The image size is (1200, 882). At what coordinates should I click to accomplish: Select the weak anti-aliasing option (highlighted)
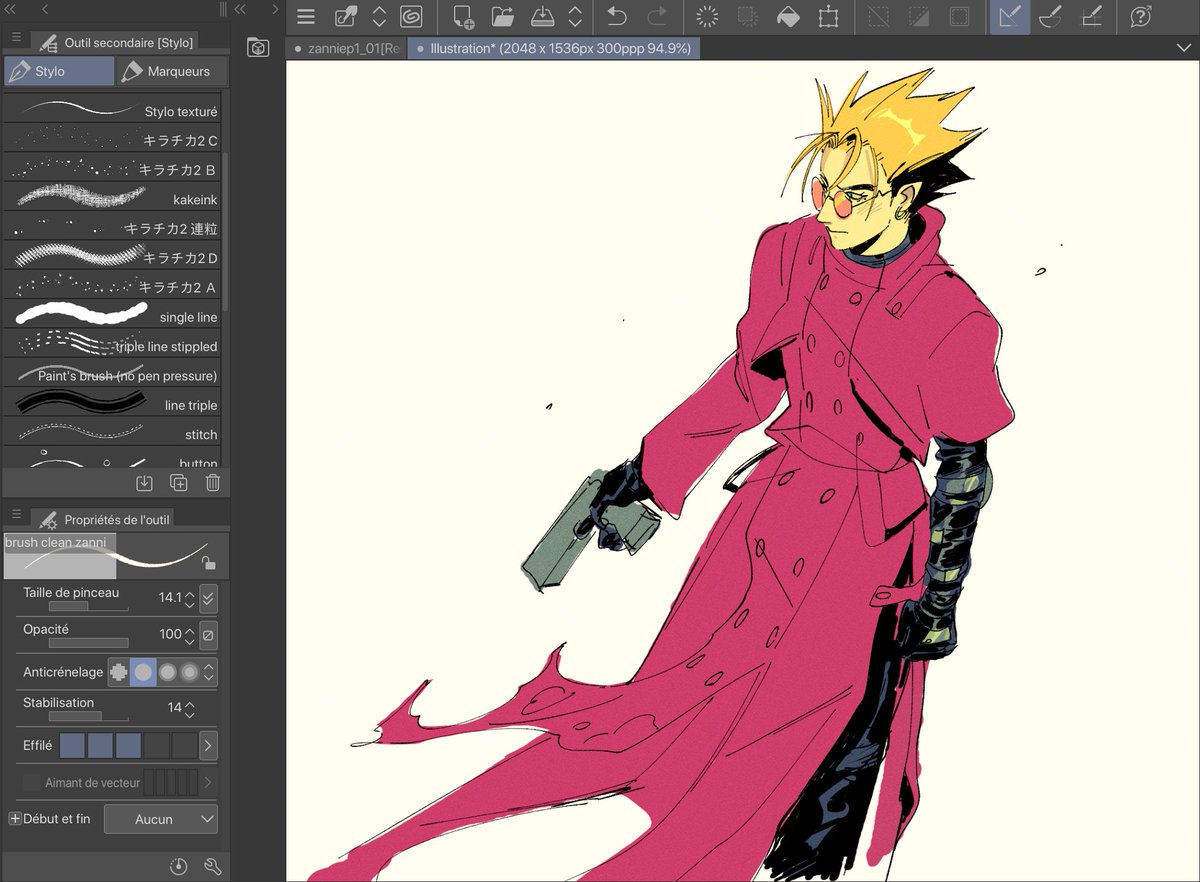point(143,672)
